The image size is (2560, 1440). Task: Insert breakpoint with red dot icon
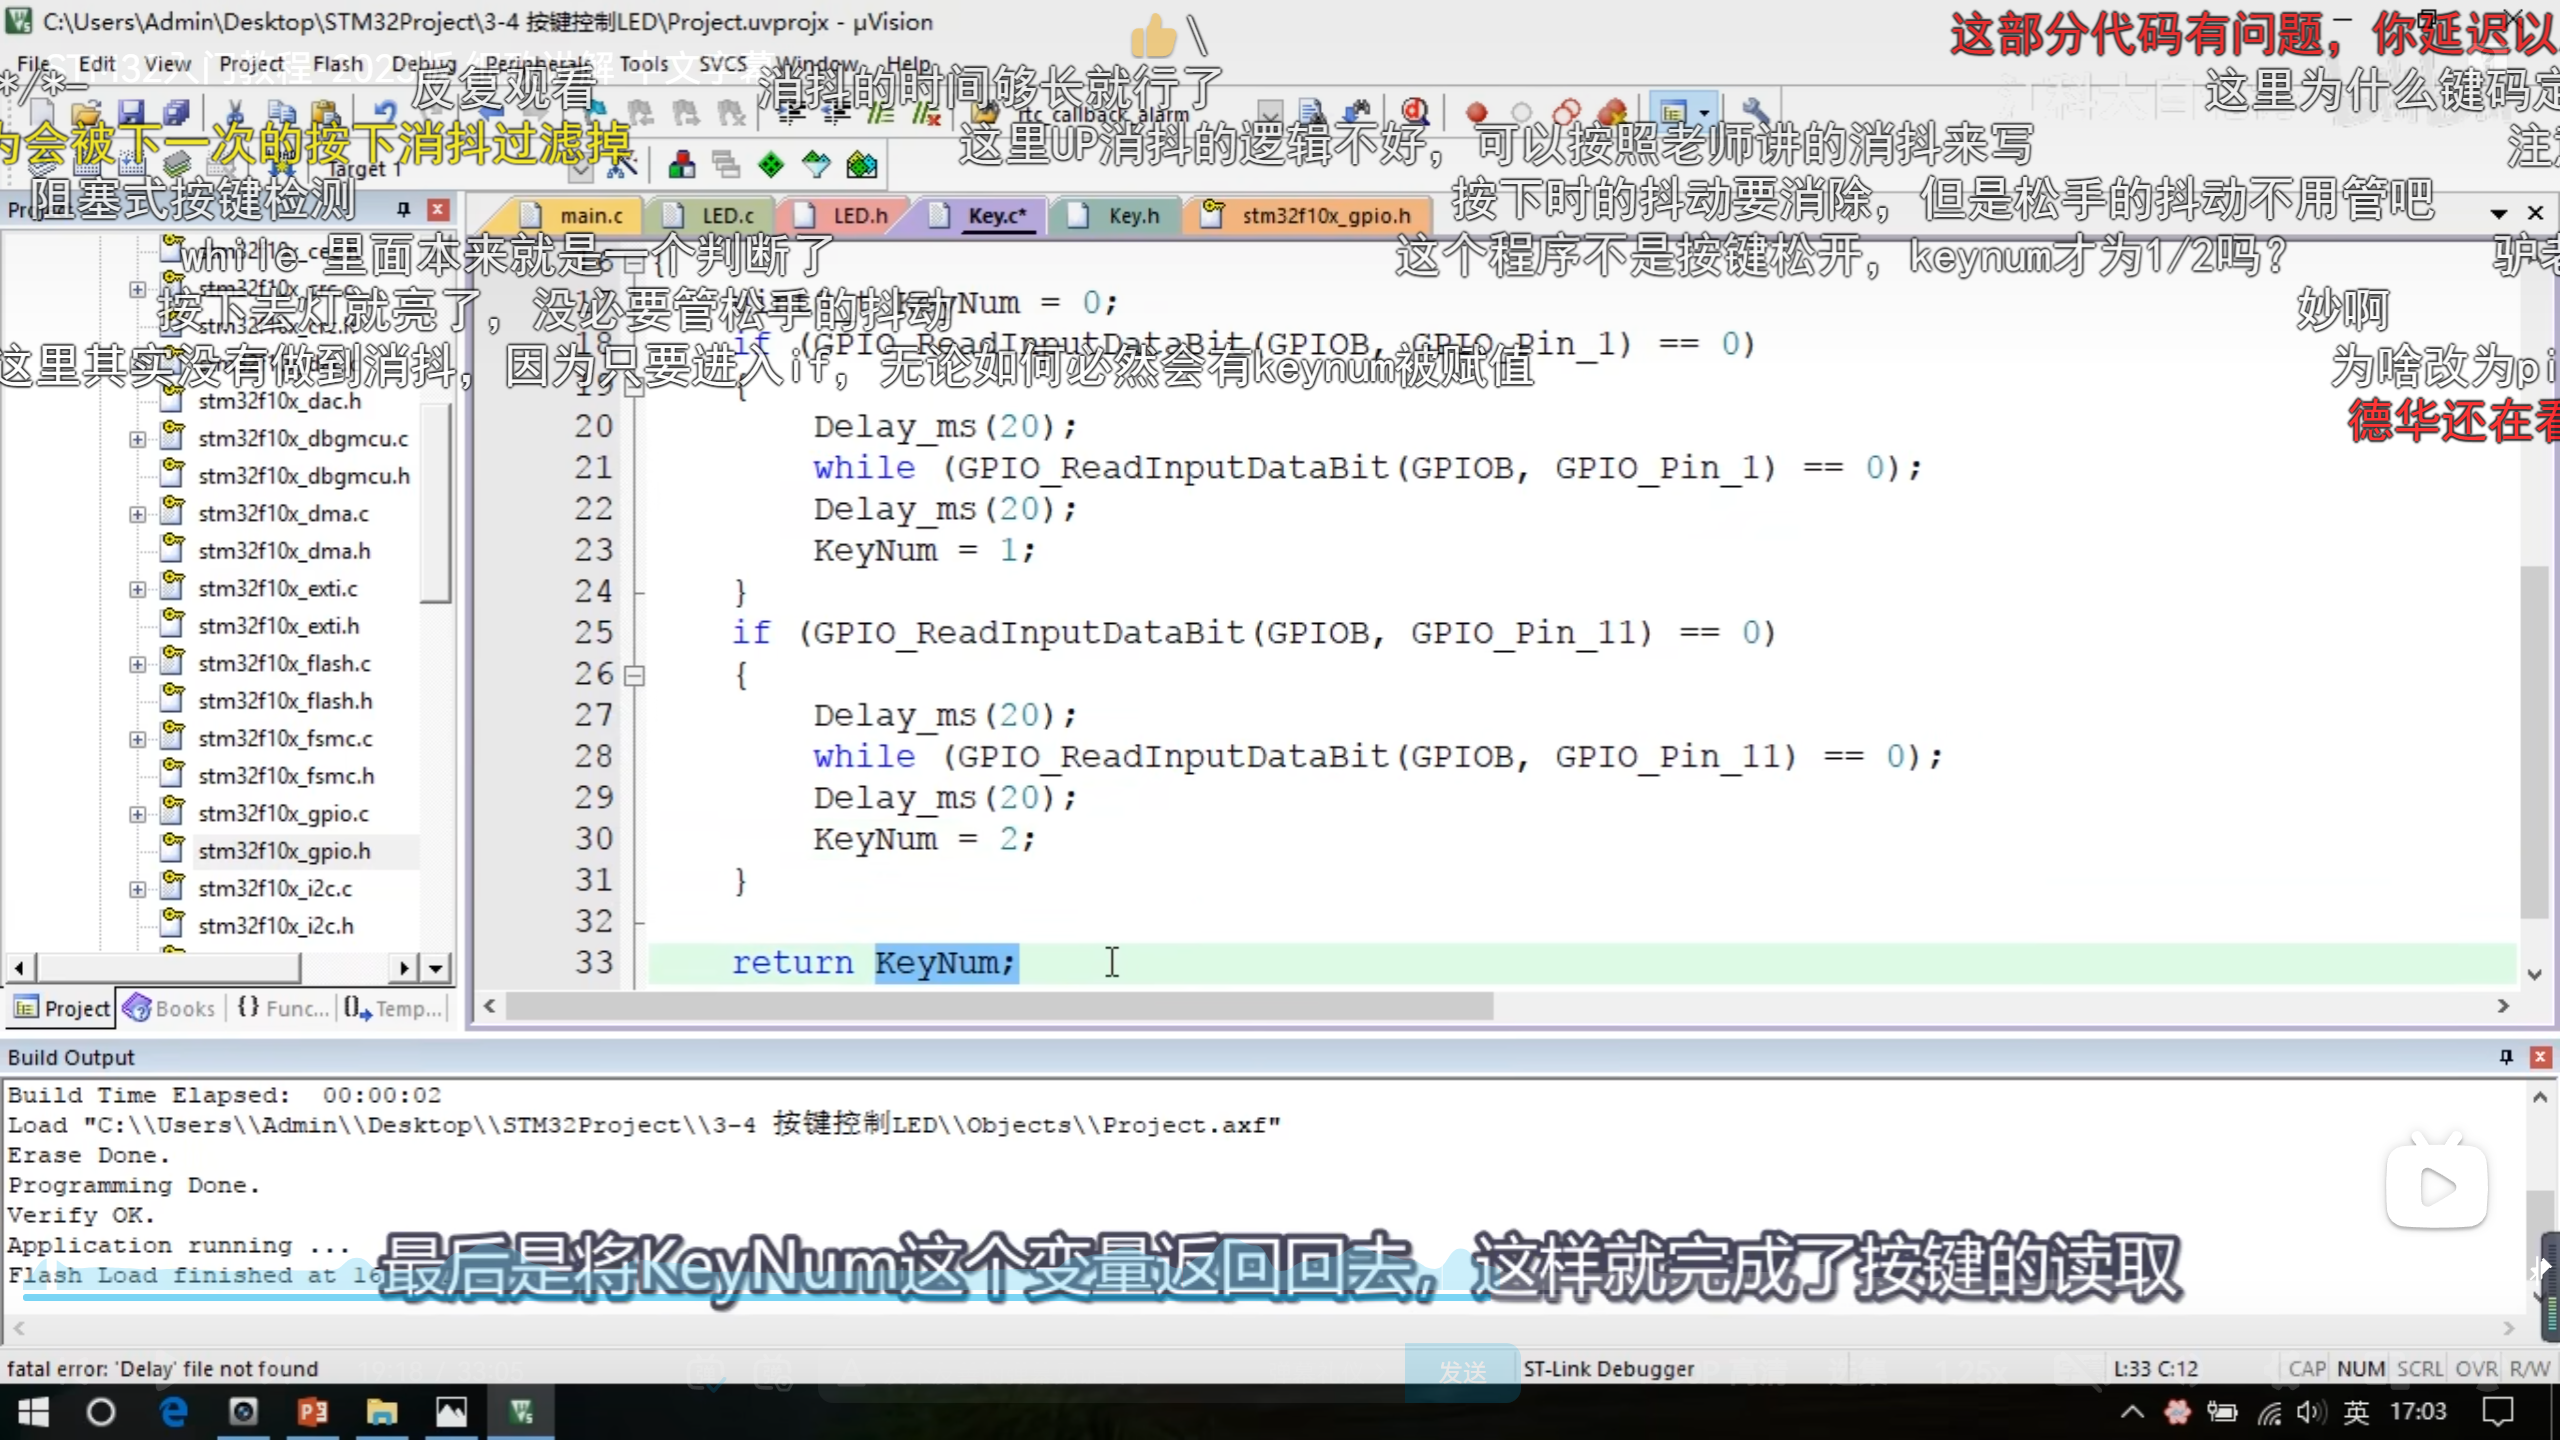1477,112
